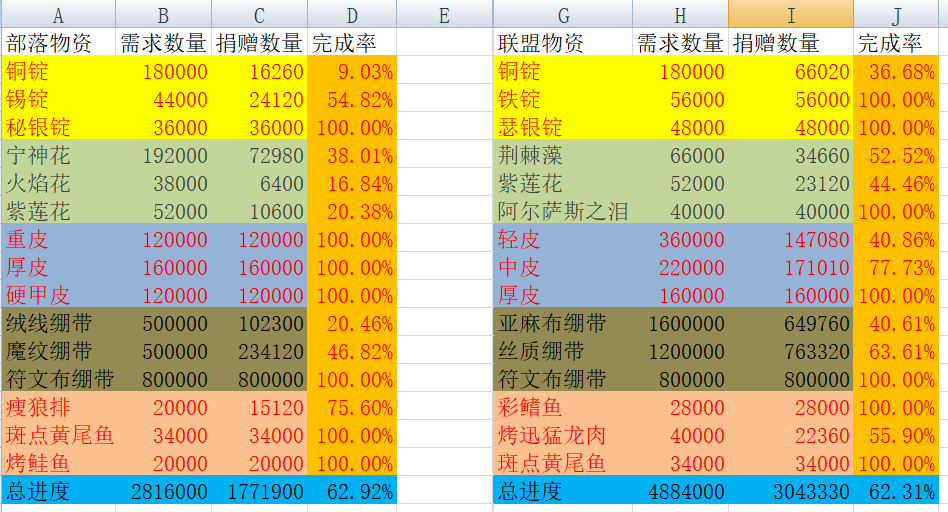This screenshot has width=948, height=512.
Task: Click column J header
Action: point(896,15)
